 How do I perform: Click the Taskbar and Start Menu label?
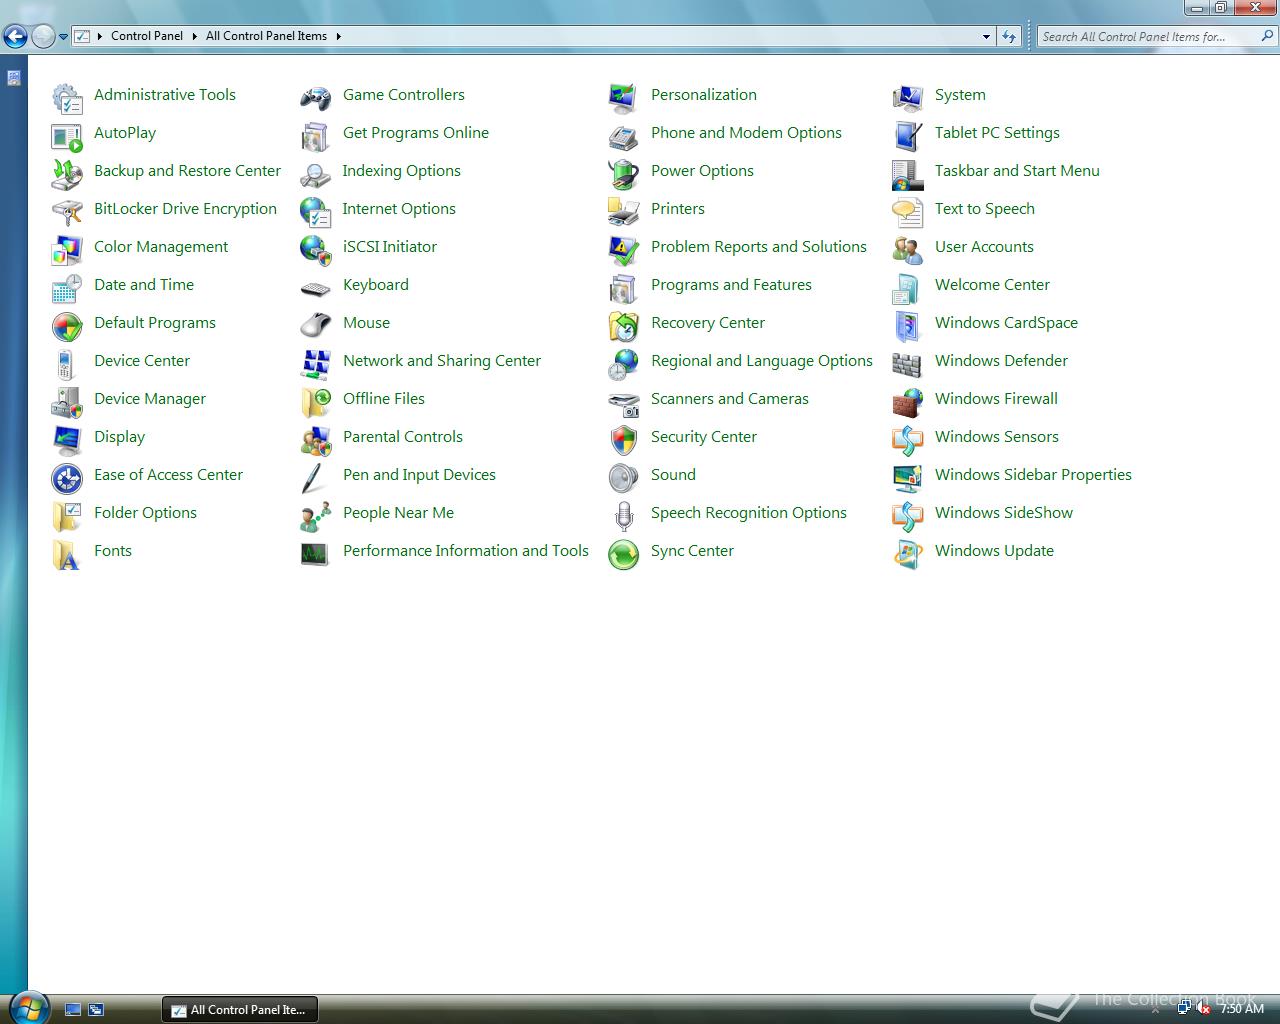[1017, 171]
